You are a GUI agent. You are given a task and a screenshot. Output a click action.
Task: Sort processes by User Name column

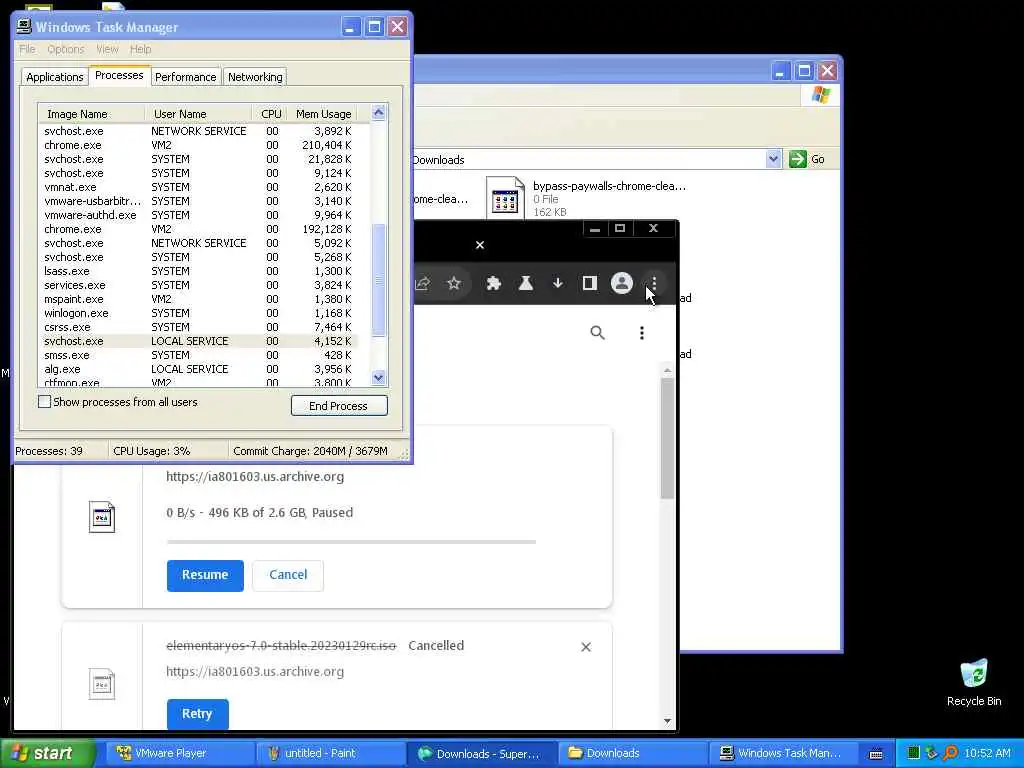(198, 114)
